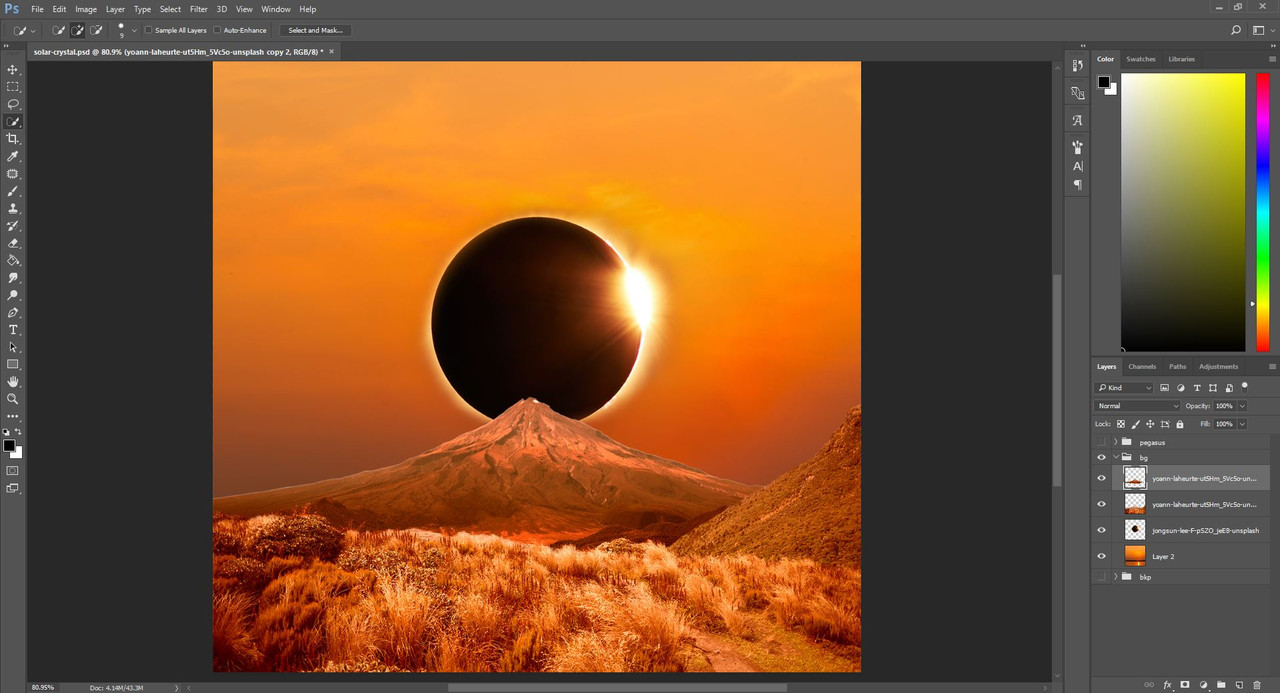Select the Eyedropper tool

click(x=13, y=156)
